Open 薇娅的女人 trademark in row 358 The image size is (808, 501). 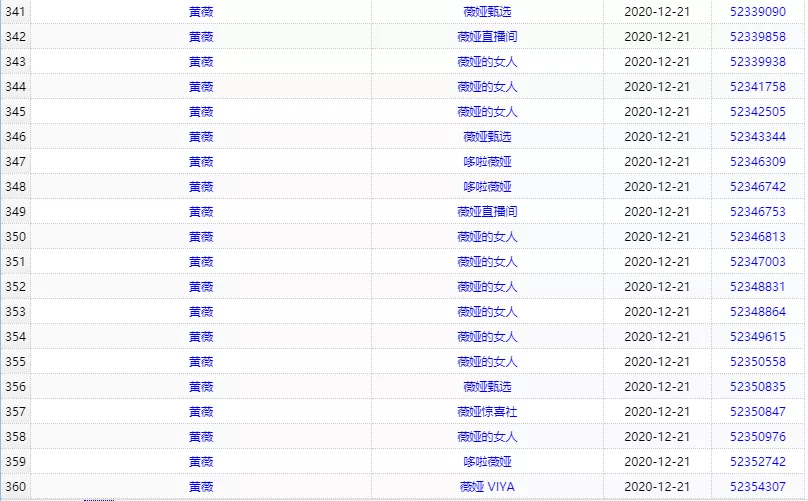click(487, 437)
